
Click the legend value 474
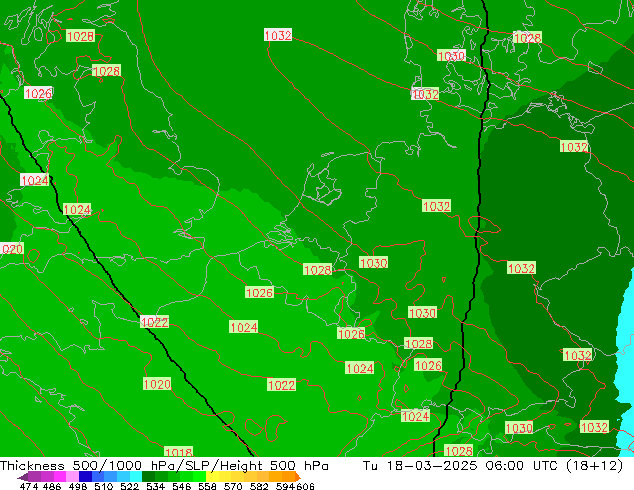pos(29,486)
